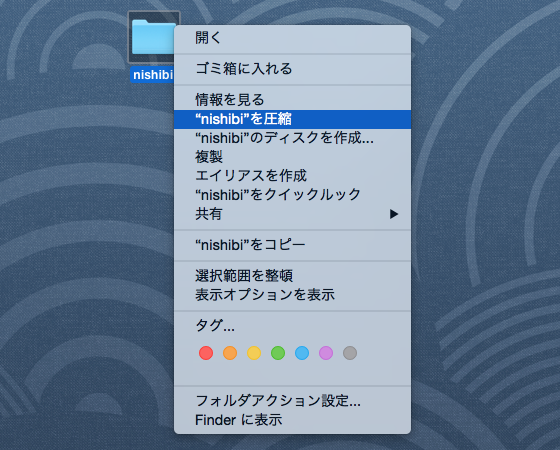
Task: Choose Finder に表示 menu item
Action: click(292, 420)
